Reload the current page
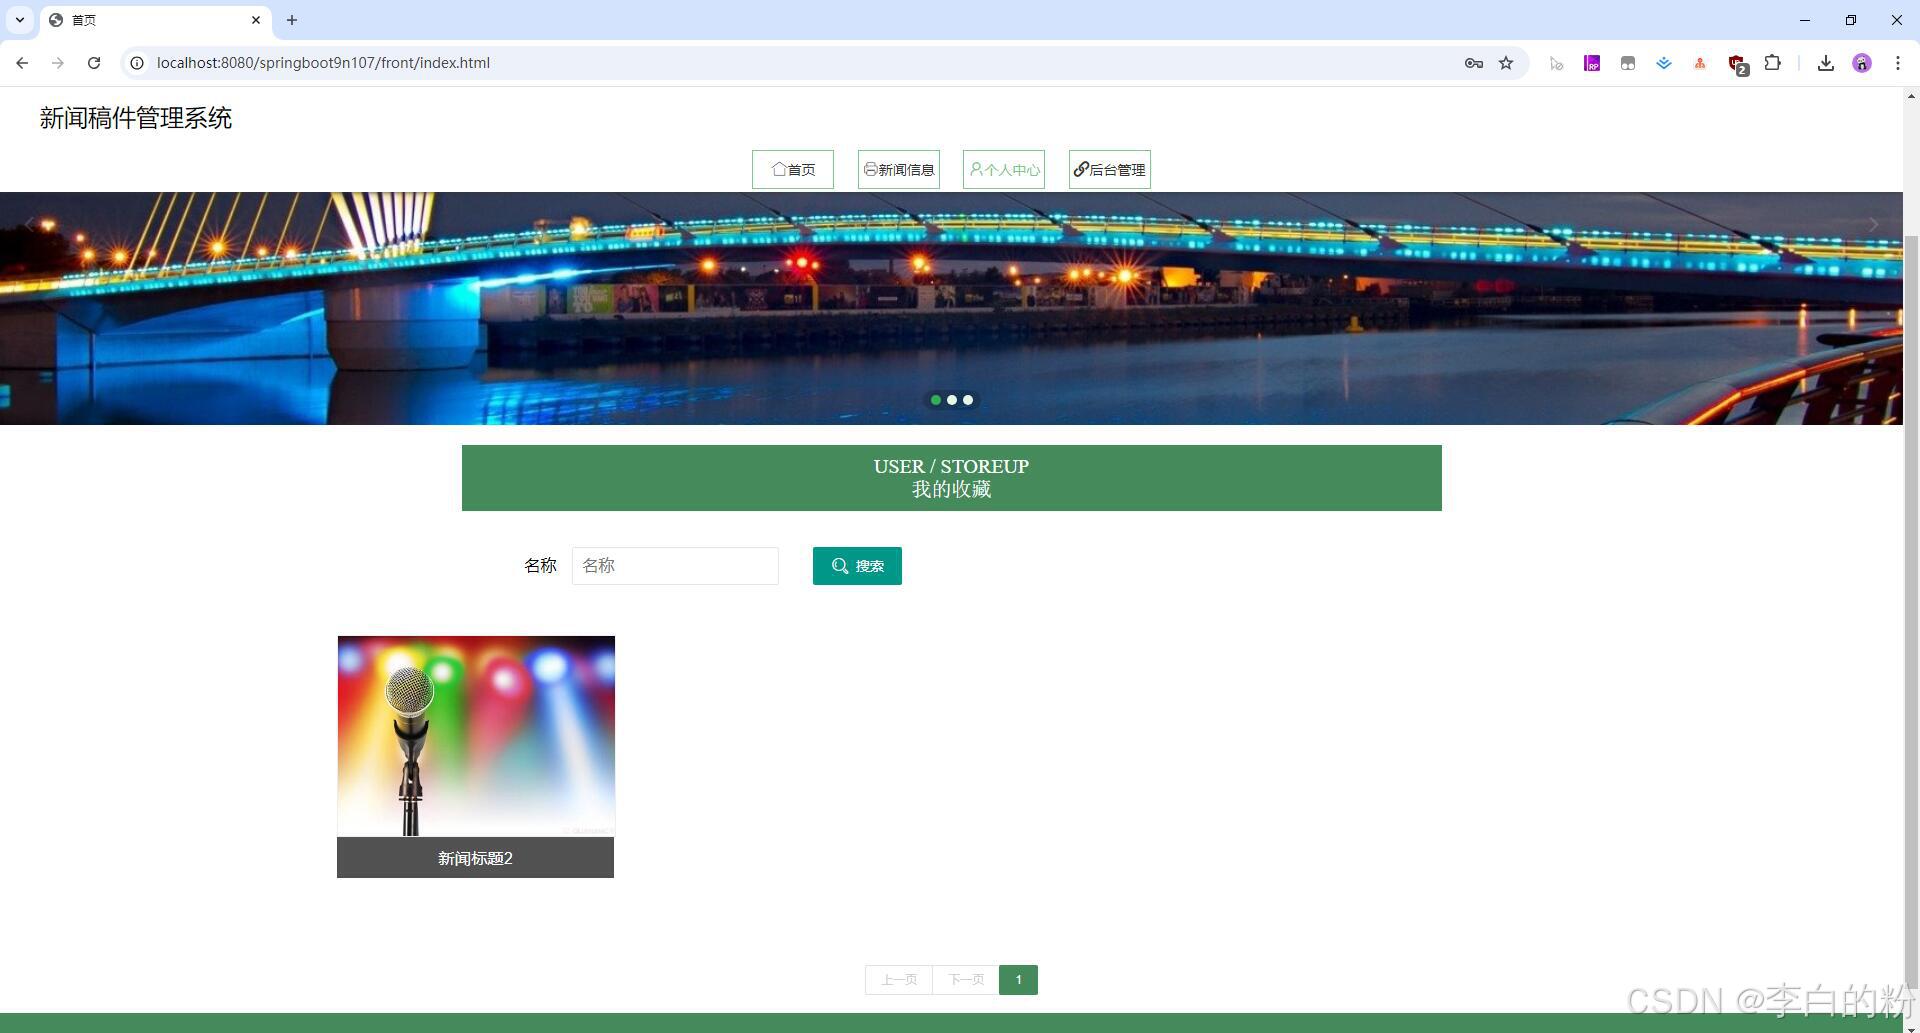Image resolution: width=1920 pixels, height=1033 pixels. [94, 63]
